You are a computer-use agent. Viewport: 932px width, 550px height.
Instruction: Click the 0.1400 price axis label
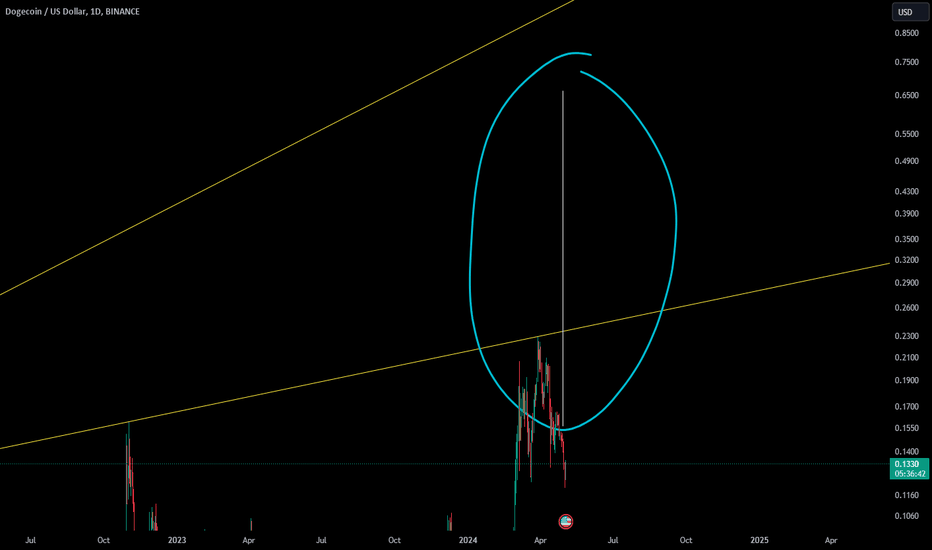[906, 452]
